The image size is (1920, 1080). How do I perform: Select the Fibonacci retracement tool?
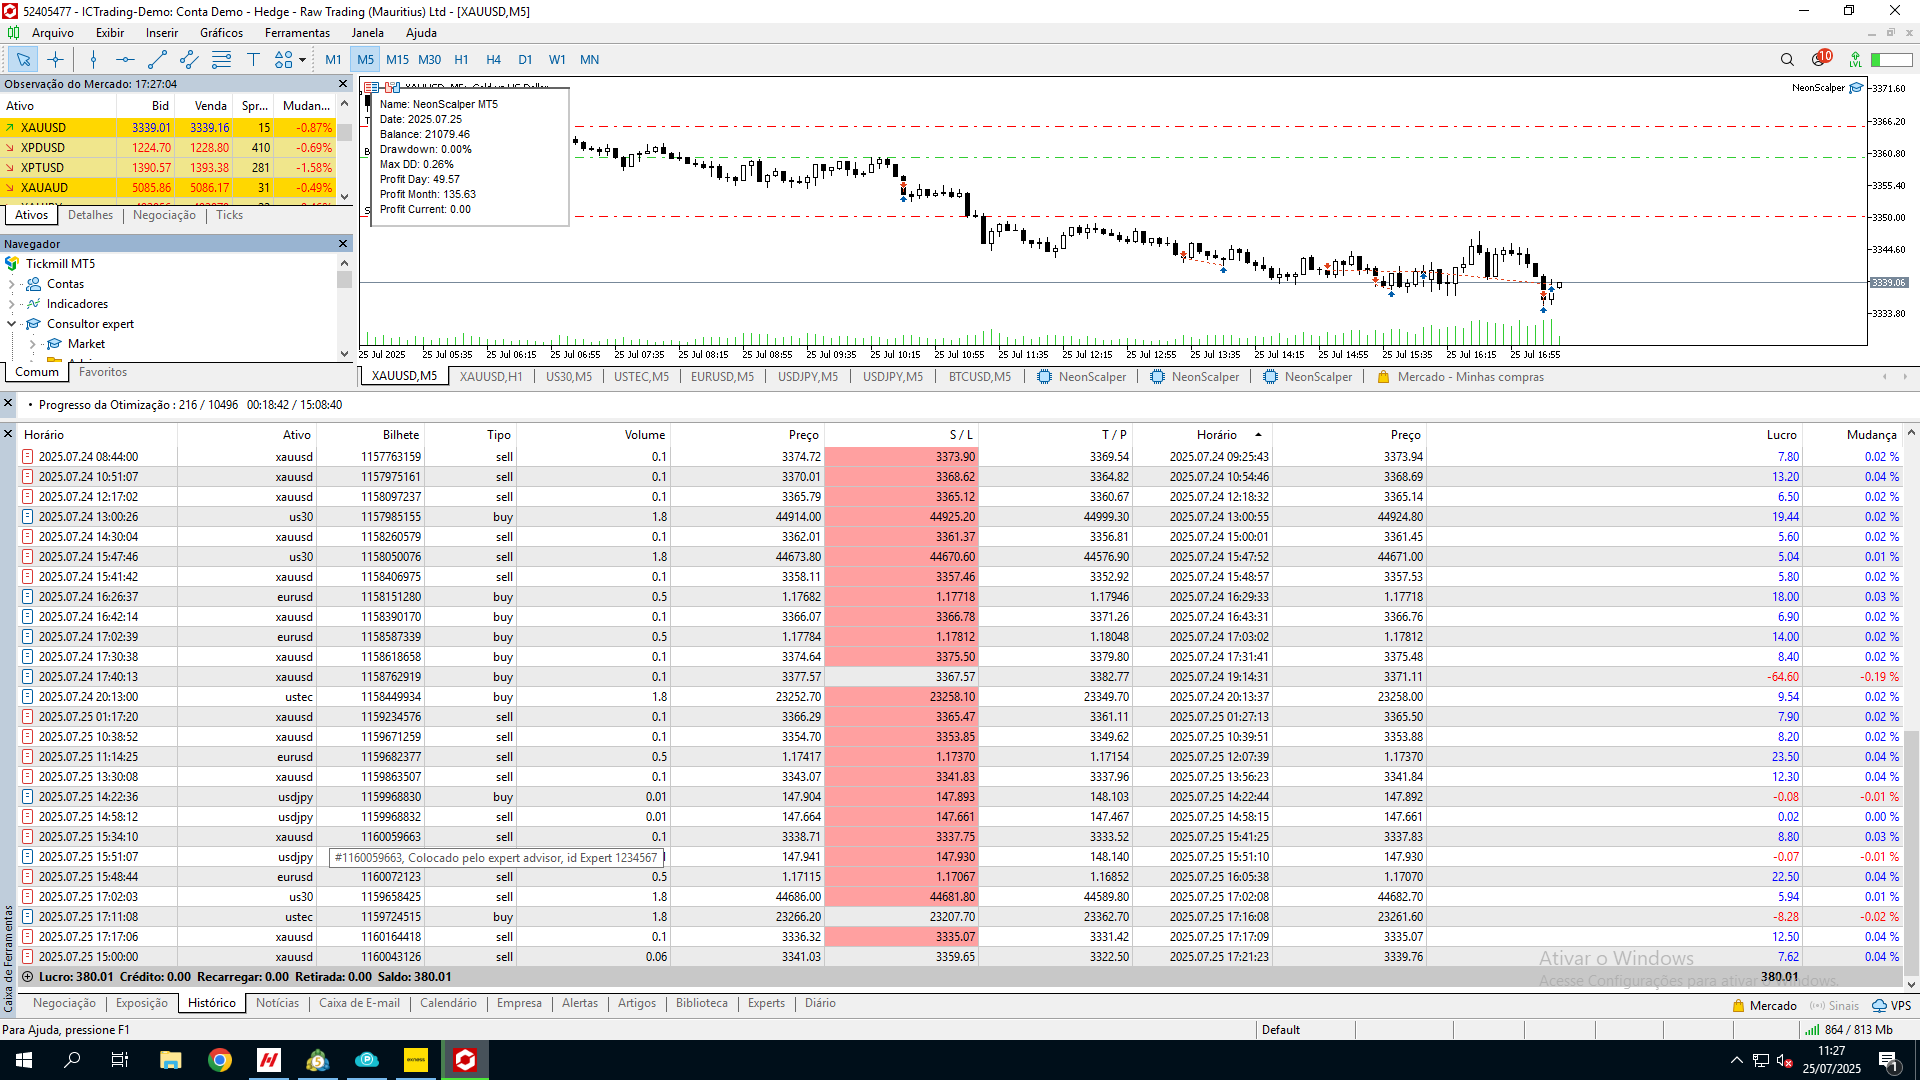(221, 60)
